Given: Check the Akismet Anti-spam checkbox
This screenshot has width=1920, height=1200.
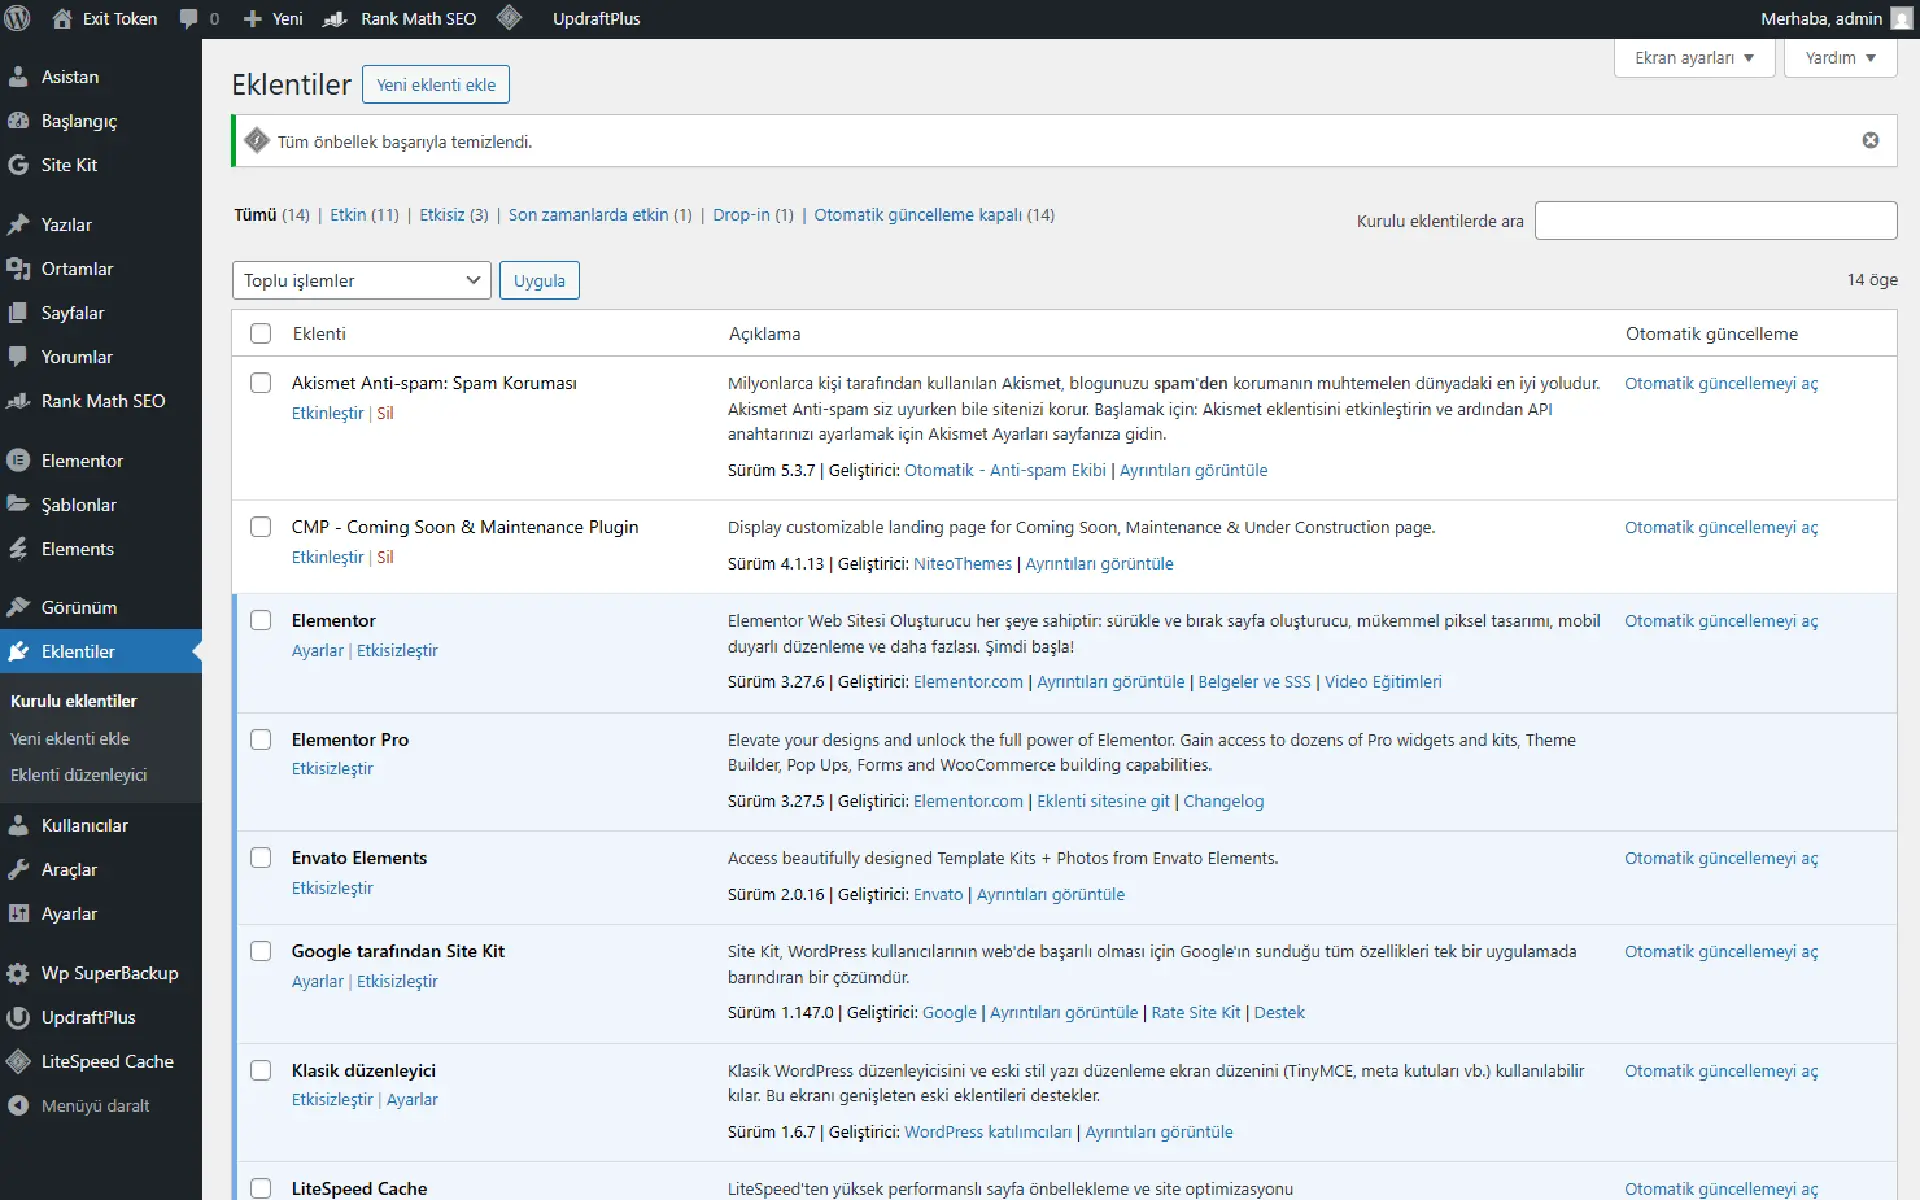Looking at the screenshot, I should (x=260, y=382).
